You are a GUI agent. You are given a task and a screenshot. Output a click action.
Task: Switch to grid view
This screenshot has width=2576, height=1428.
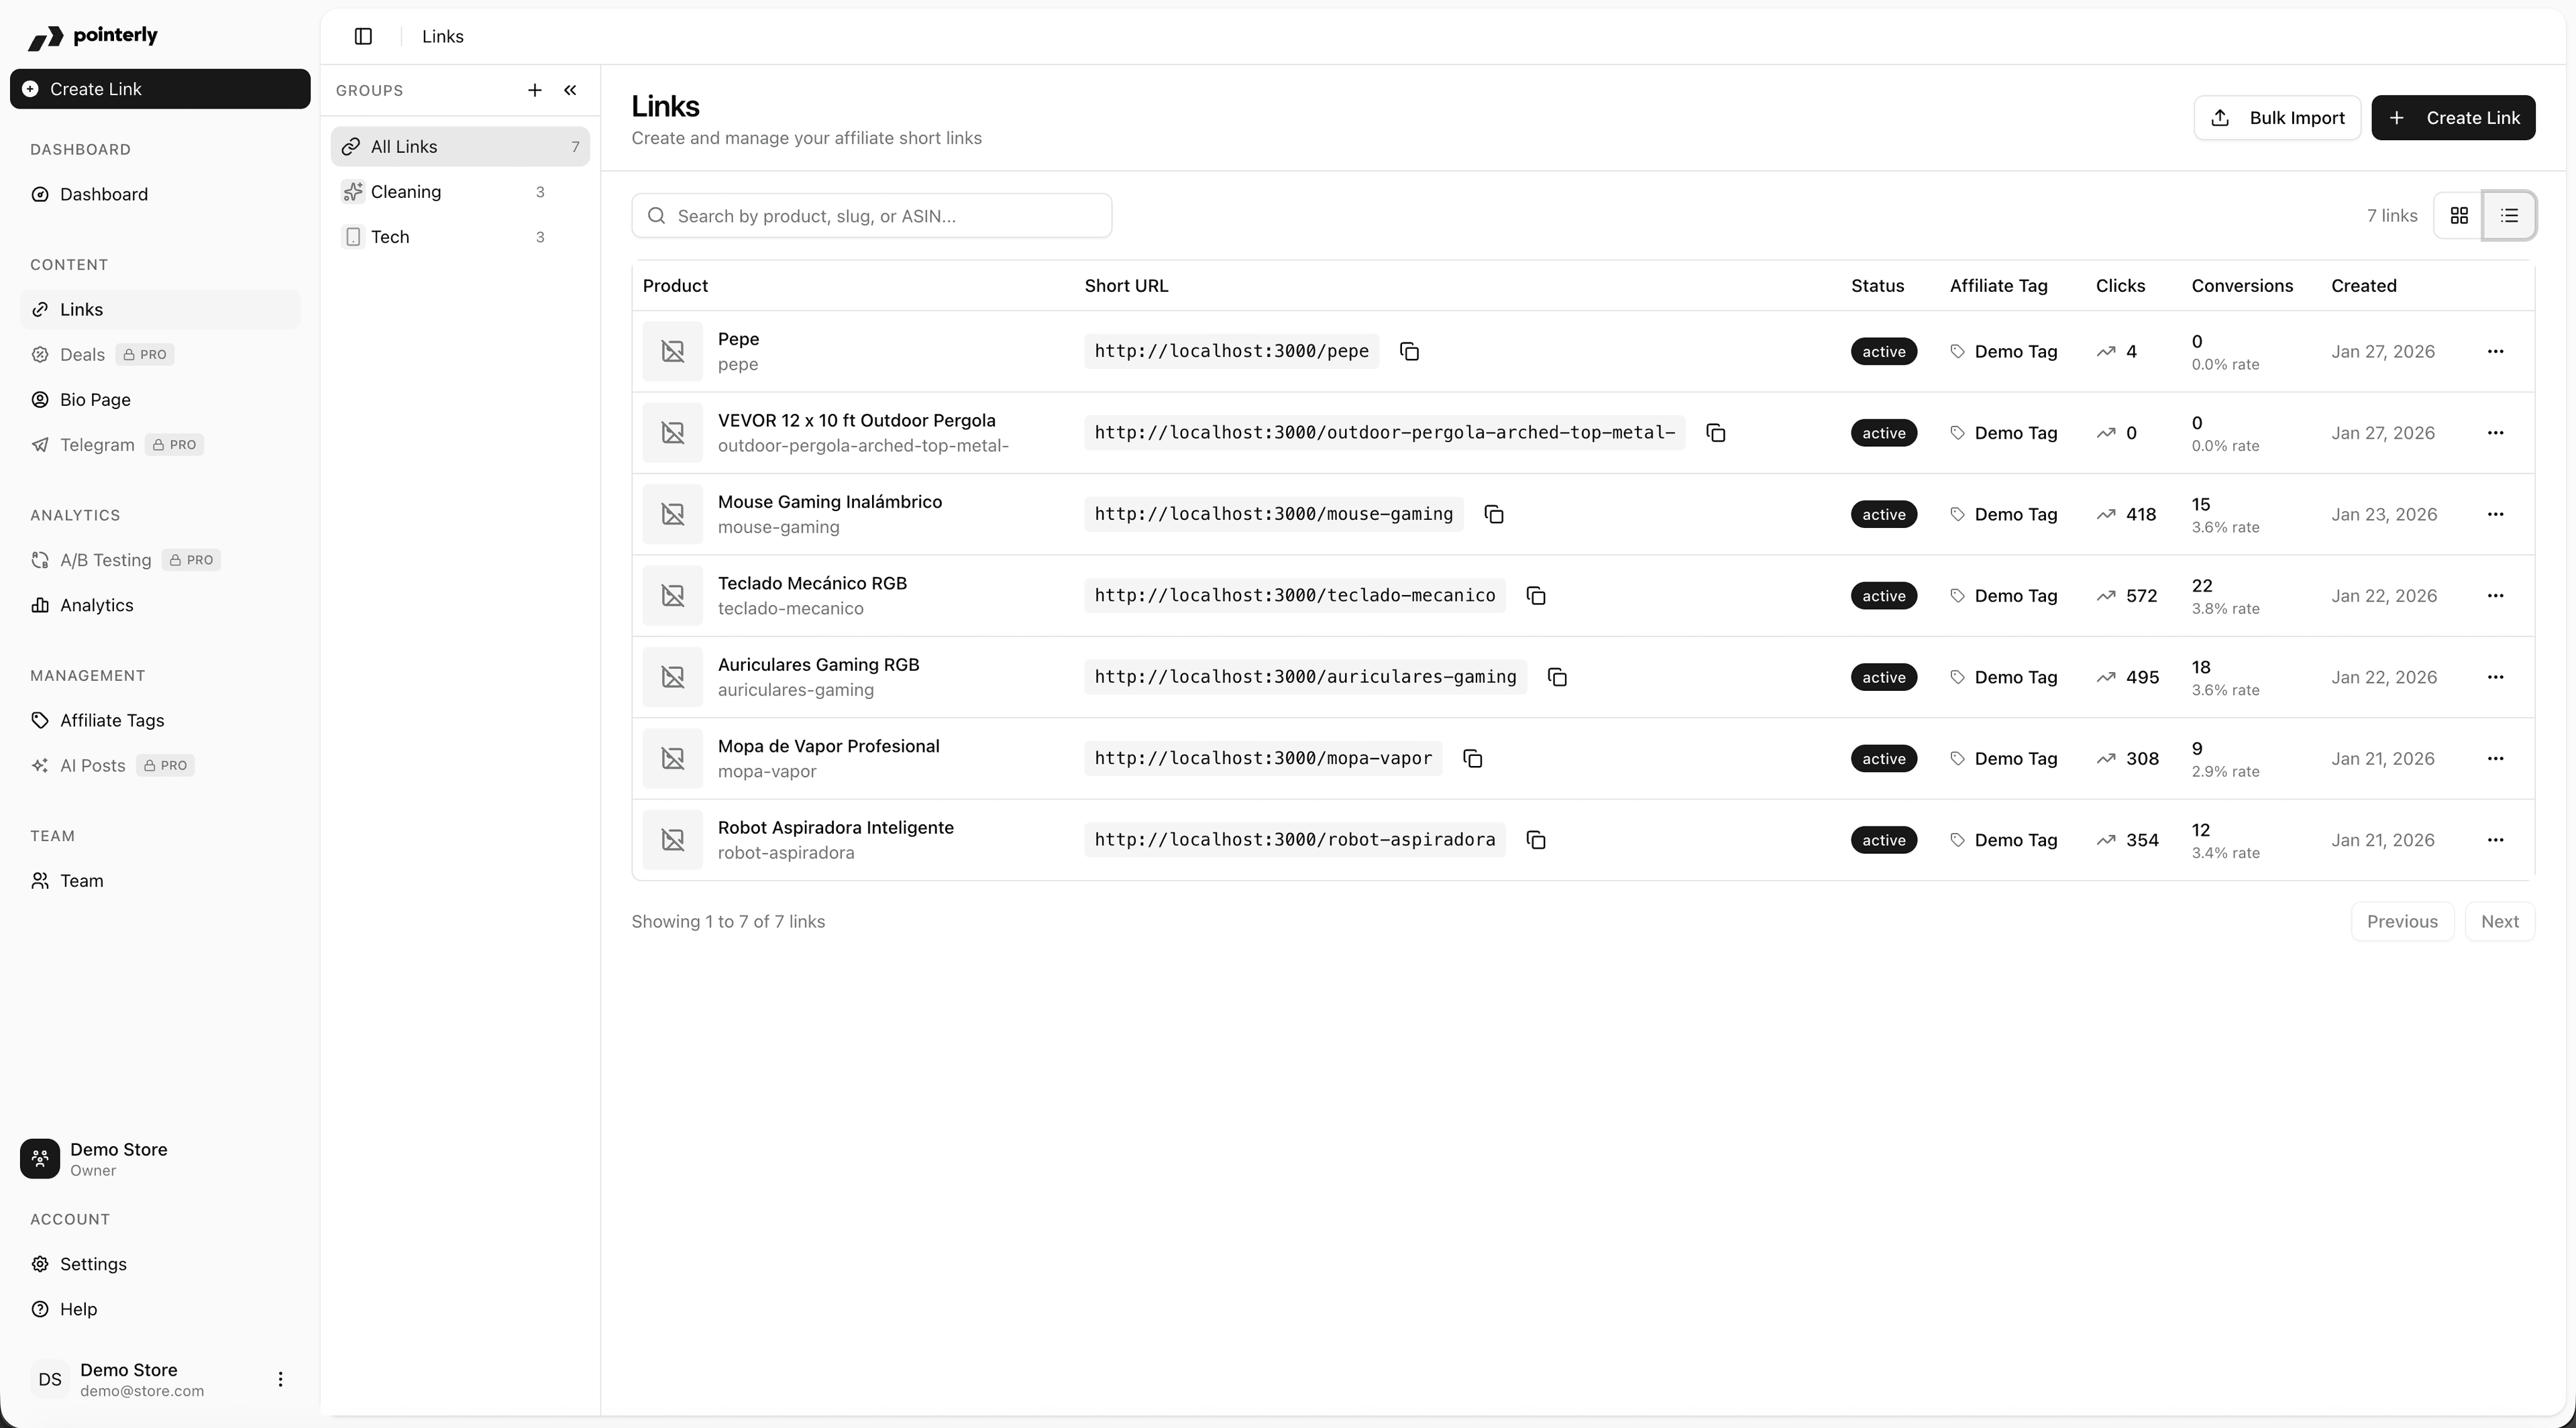pyautogui.click(x=2459, y=215)
